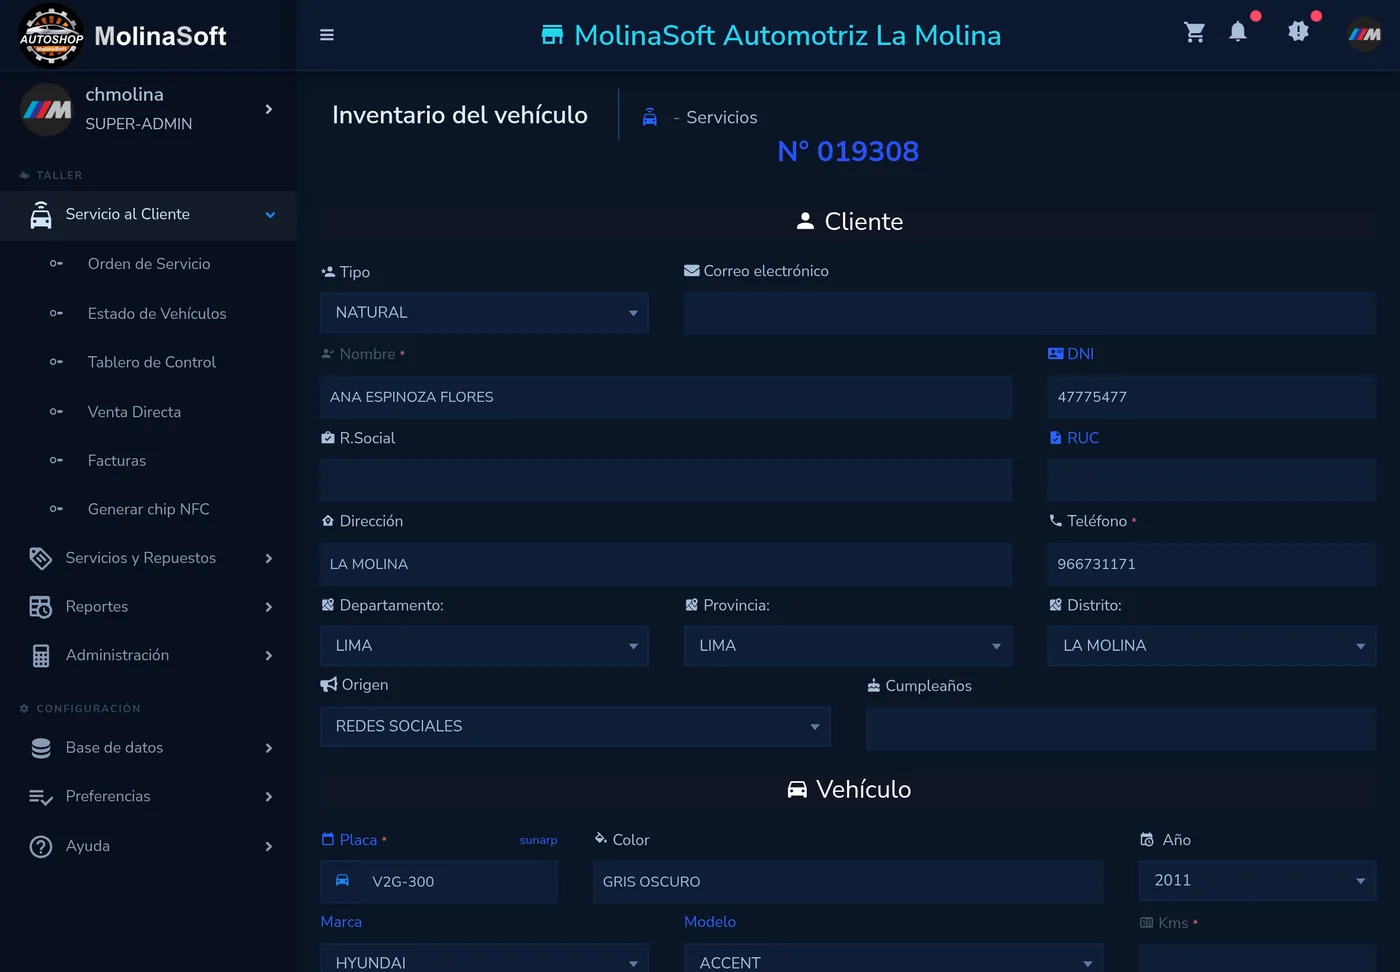Open the Origen dropdown showing REDES SOCIALES
Image resolution: width=1400 pixels, height=972 pixels.
[x=575, y=727]
